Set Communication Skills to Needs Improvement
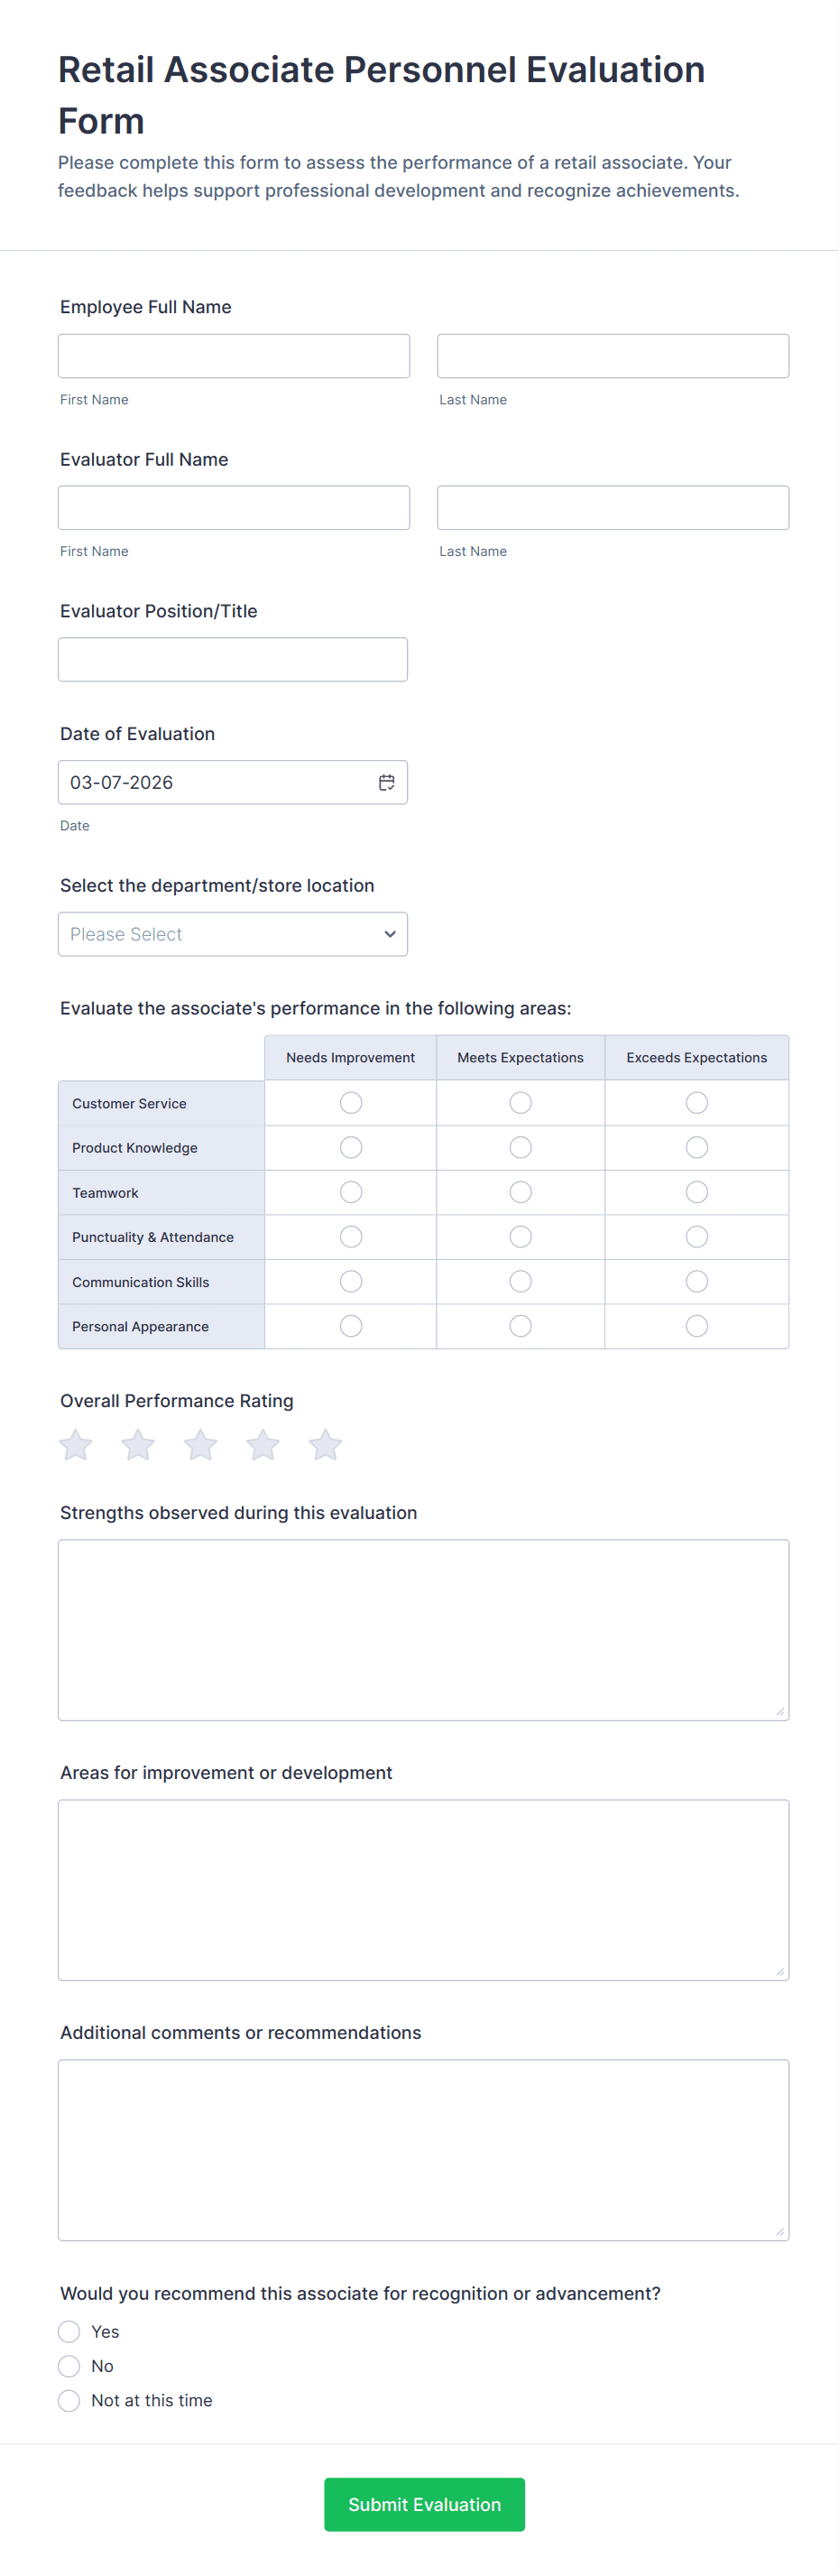The height and width of the screenshot is (2576, 839). (x=351, y=1281)
